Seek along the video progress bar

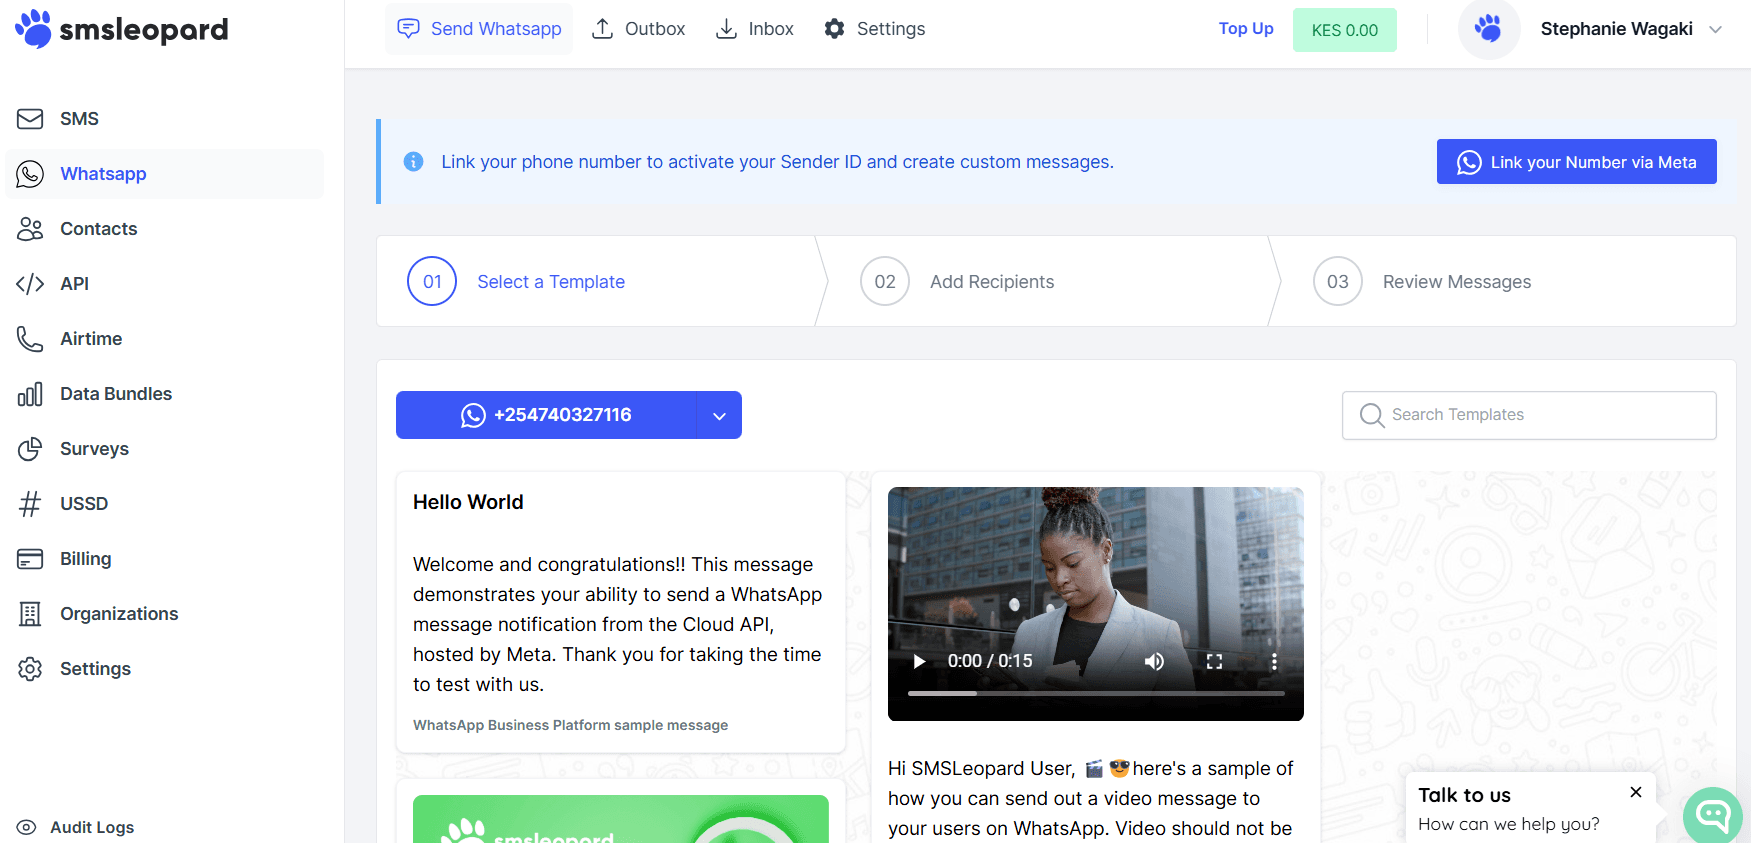(1096, 693)
